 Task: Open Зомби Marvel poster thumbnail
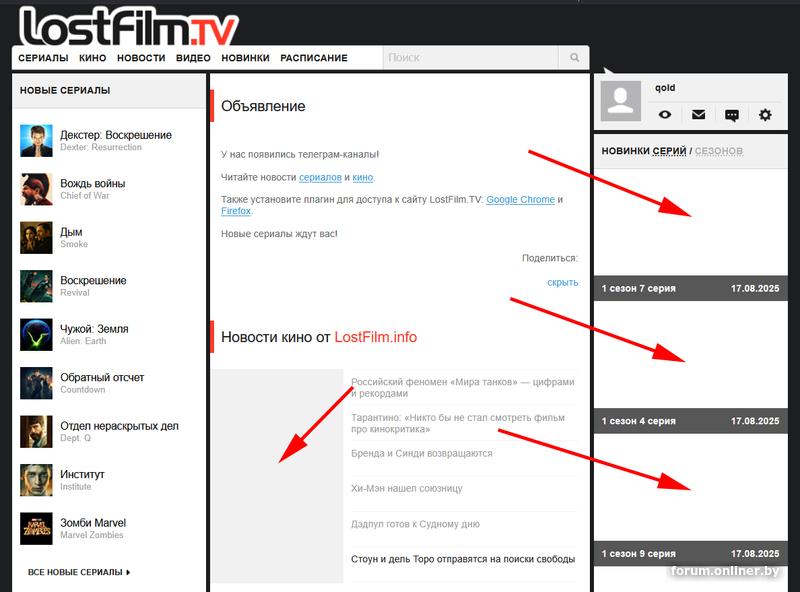coord(36,528)
